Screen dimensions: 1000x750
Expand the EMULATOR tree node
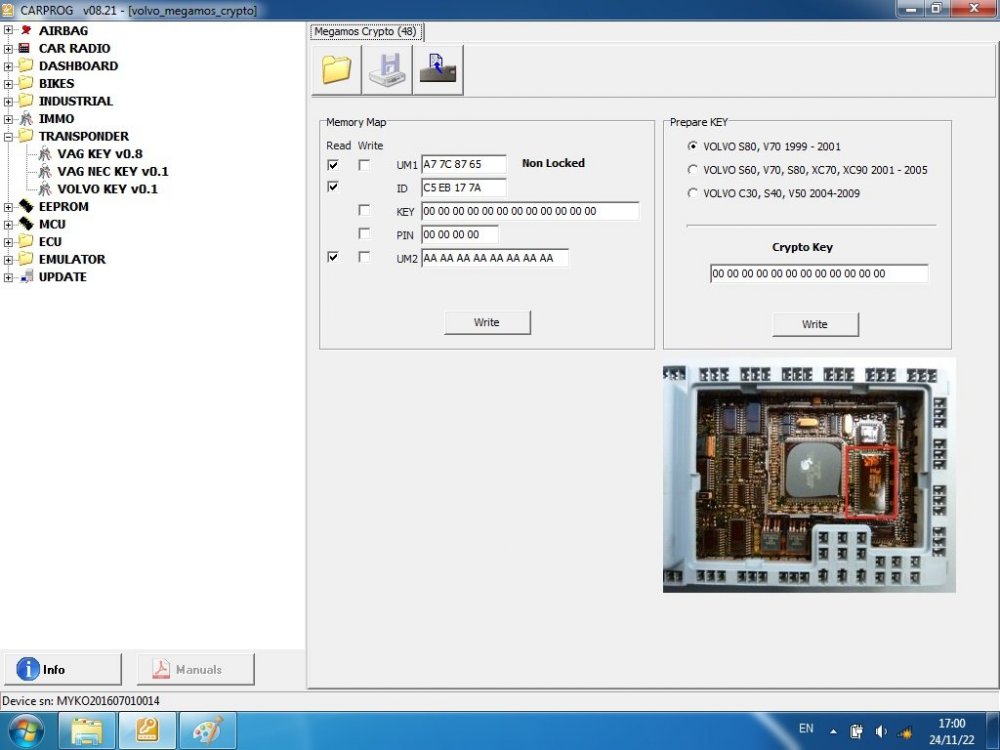point(8,260)
